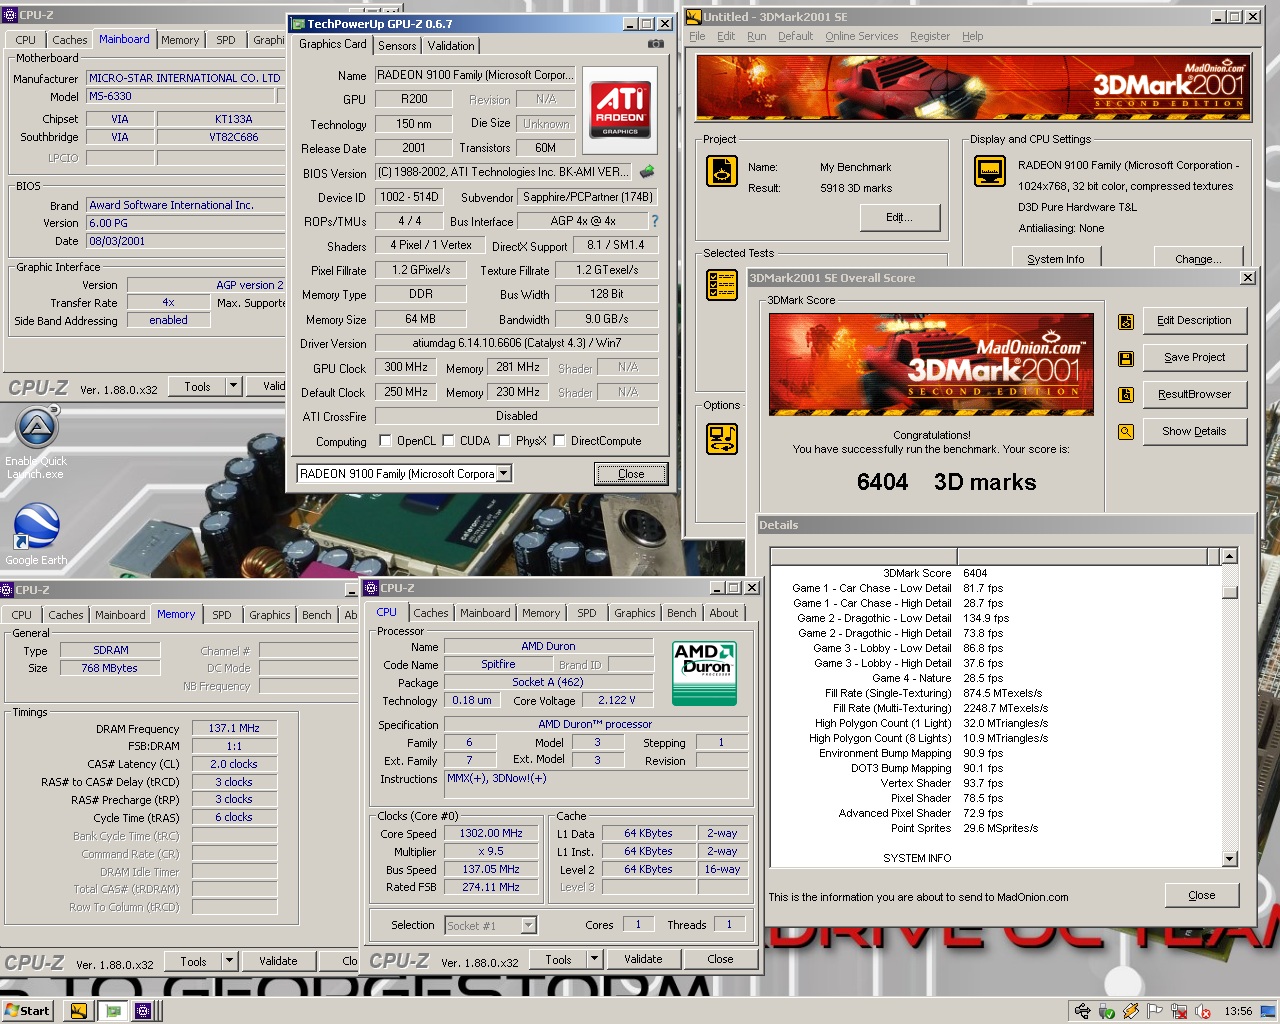Click the question mark beside Bus Interface
1280x1024 pixels.
(x=655, y=221)
